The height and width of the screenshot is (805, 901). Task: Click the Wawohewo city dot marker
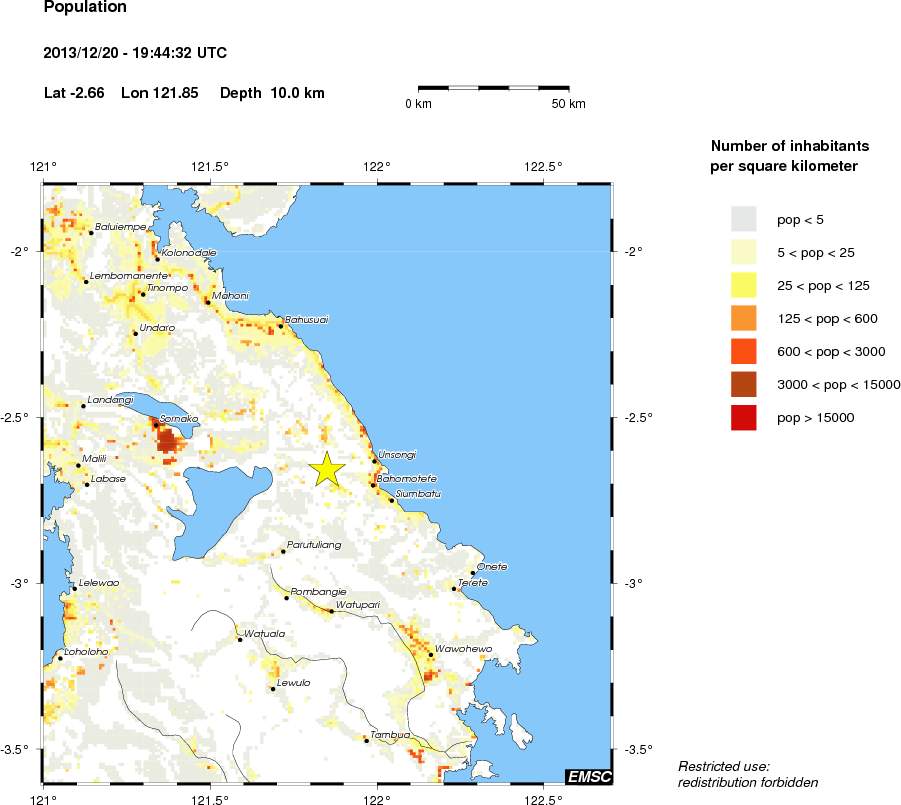(431, 655)
